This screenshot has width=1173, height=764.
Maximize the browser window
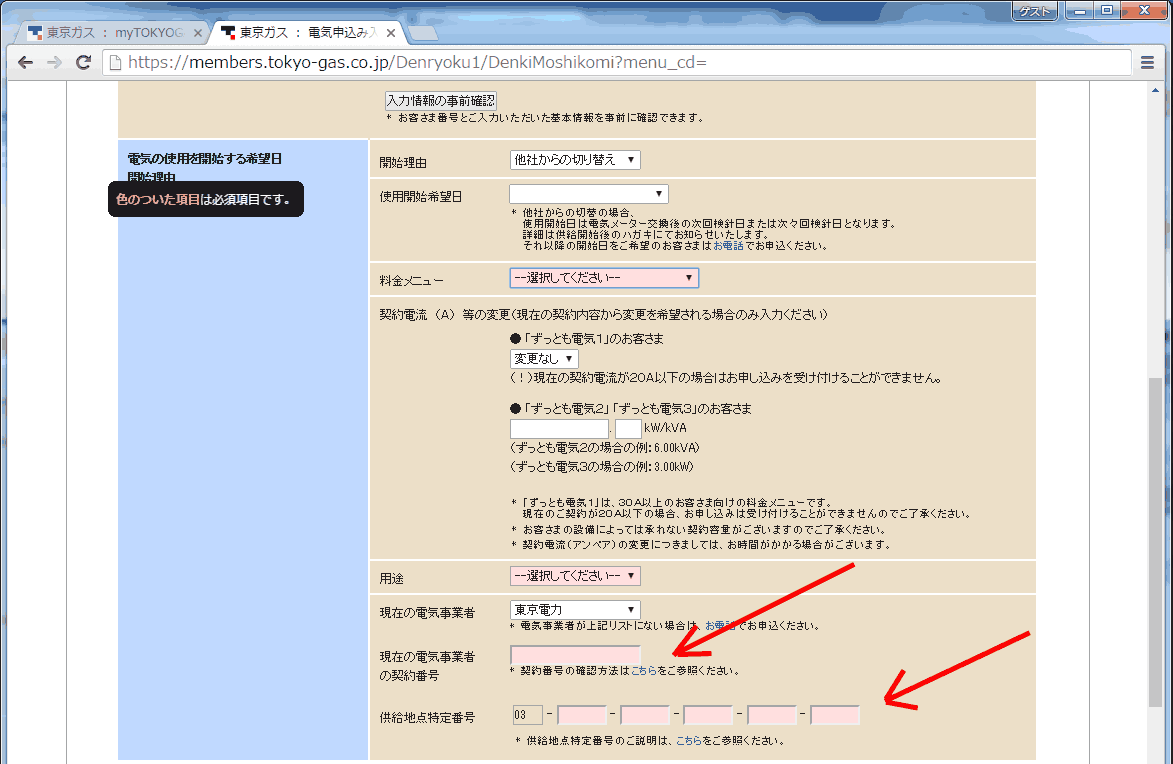[1107, 10]
